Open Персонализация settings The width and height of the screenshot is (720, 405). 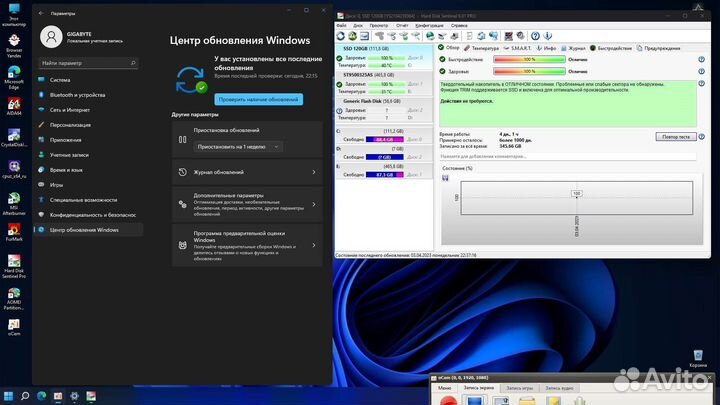pyautogui.click(x=89, y=125)
